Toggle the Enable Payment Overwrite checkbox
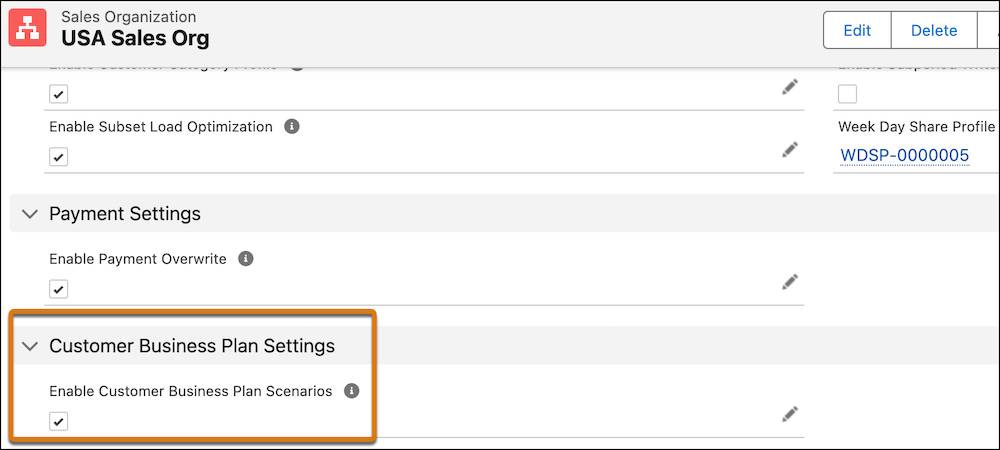 coord(59,289)
